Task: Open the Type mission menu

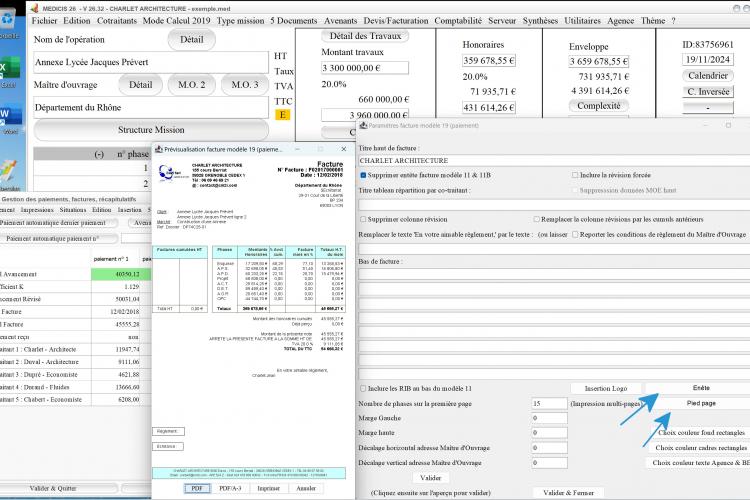Action: click(240, 21)
